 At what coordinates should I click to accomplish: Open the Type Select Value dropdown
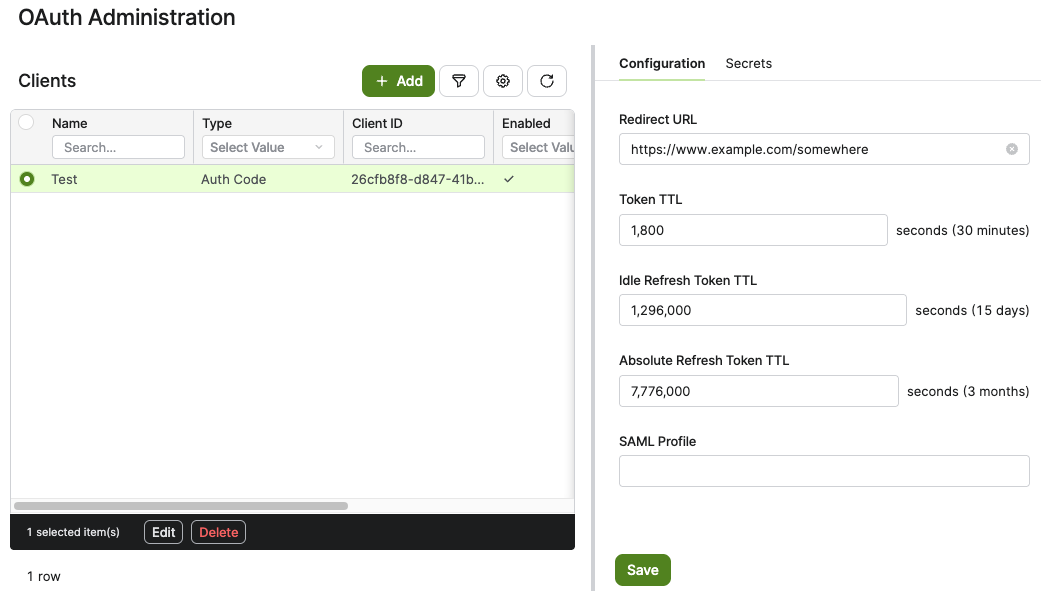(268, 147)
